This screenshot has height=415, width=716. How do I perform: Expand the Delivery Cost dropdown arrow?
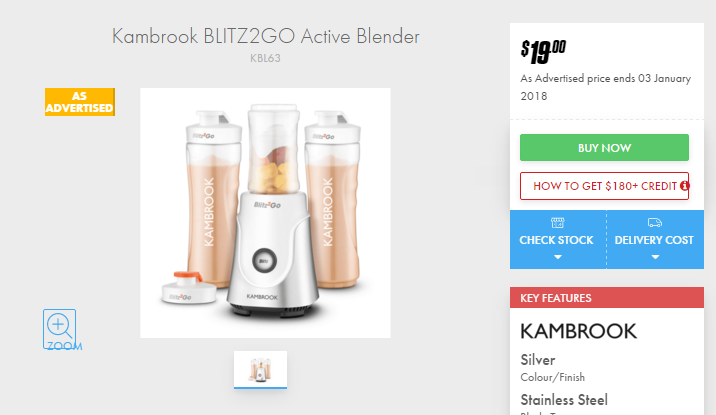(x=655, y=257)
